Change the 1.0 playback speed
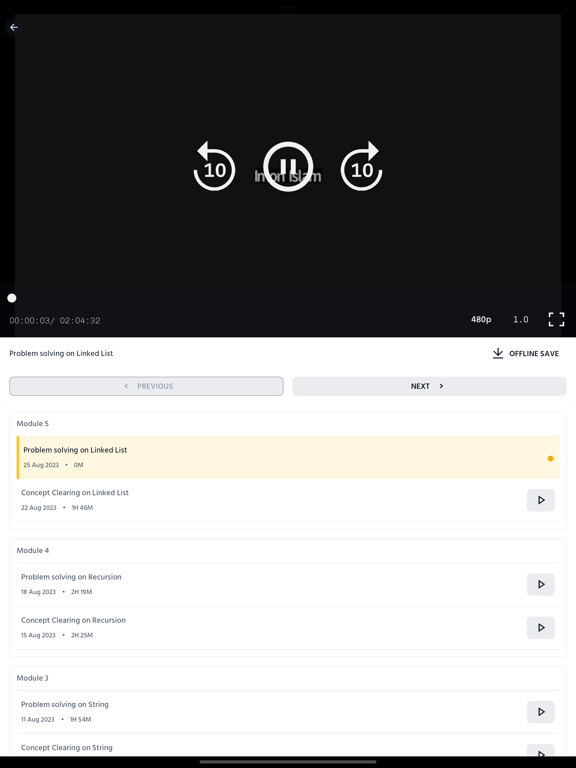 [x=521, y=319]
